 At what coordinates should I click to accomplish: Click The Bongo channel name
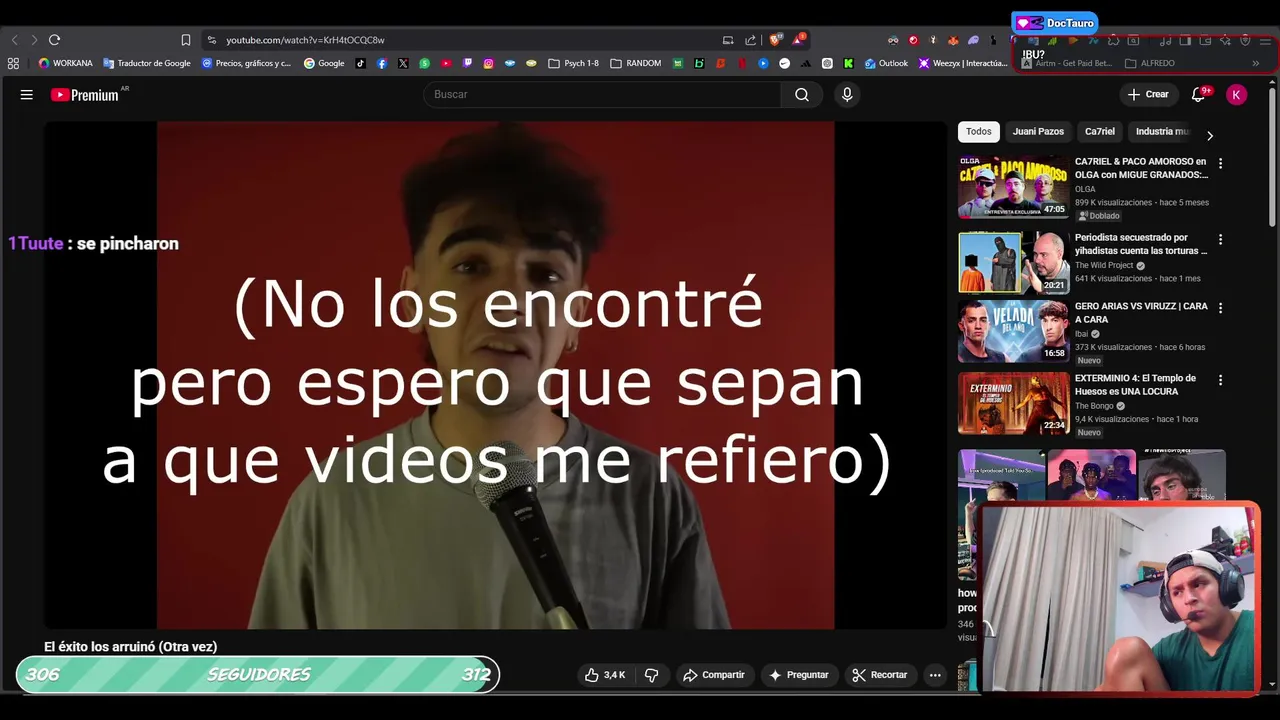point(1095,406)
